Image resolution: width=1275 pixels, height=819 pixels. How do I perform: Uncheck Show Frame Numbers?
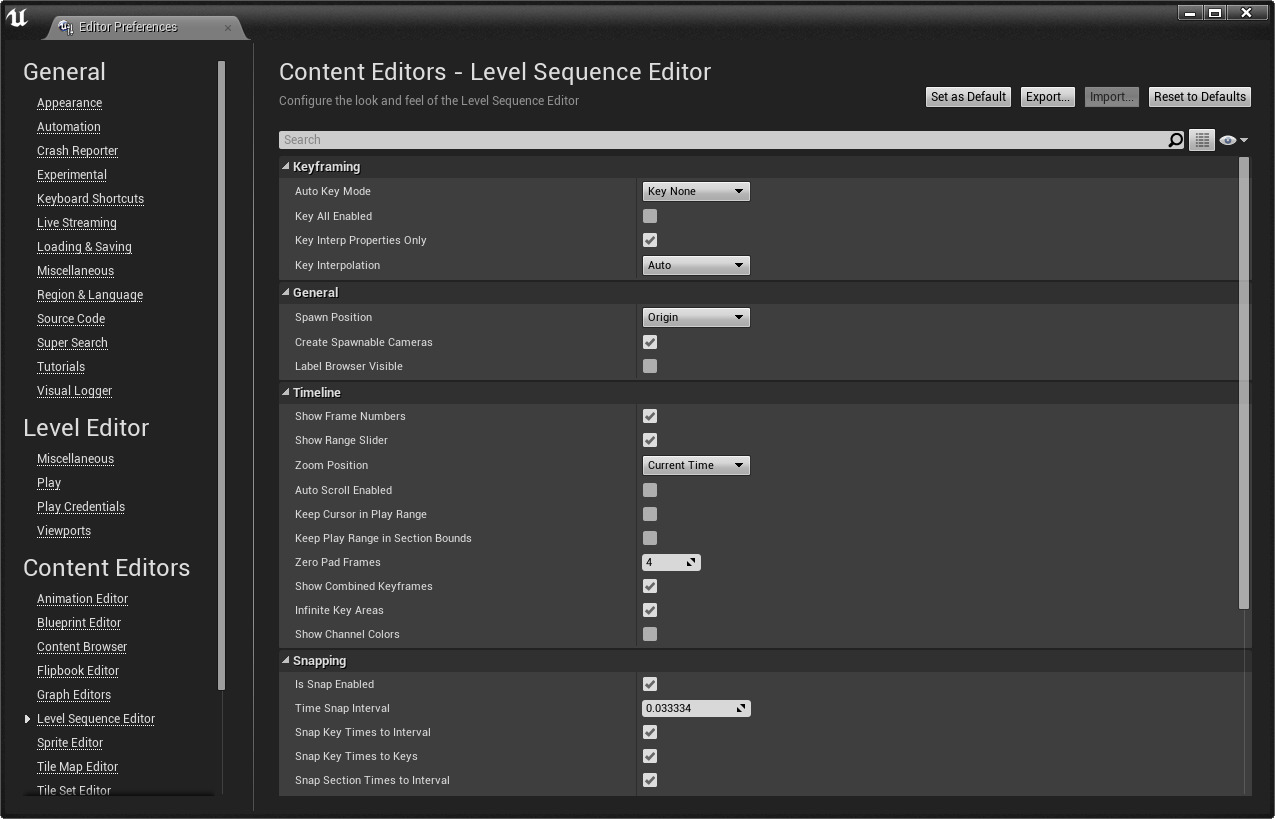click(x=650, y=416)
